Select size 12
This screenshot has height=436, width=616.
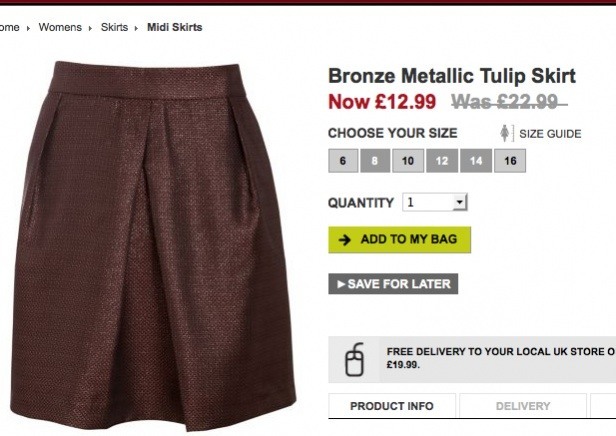pyautogui.click(x=441, y=160)
